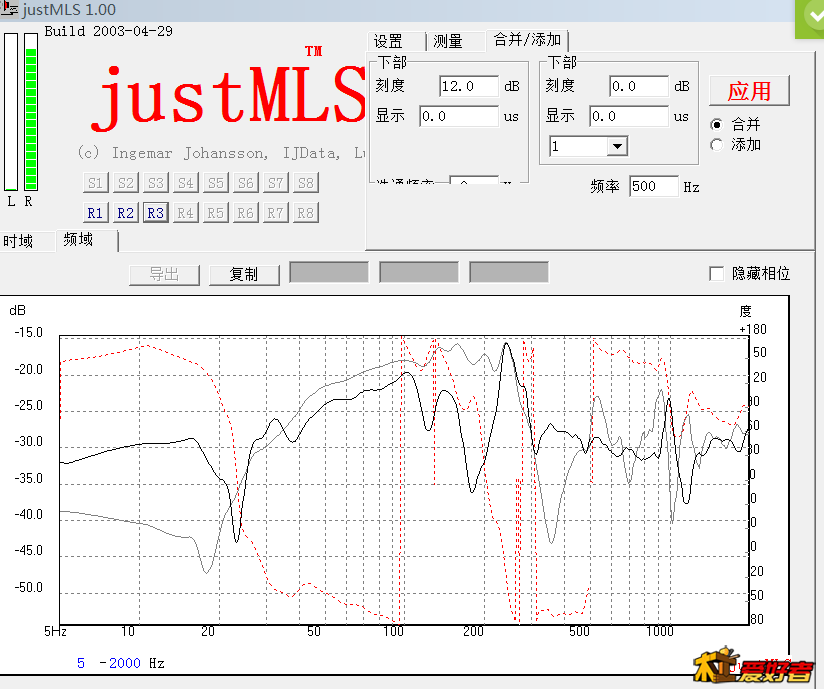This screenshot has width=824, height=689.
Task: Select the R2 memory slot button
Action: [125, 213]
